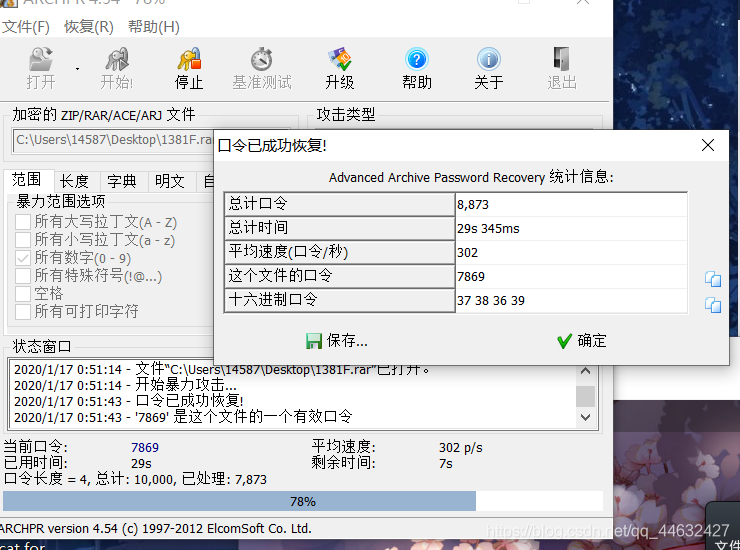The height and width of the screenshot is (550, 740).
Task: Click the 十六进制口令 row label
Action: (x=339, y=300)
